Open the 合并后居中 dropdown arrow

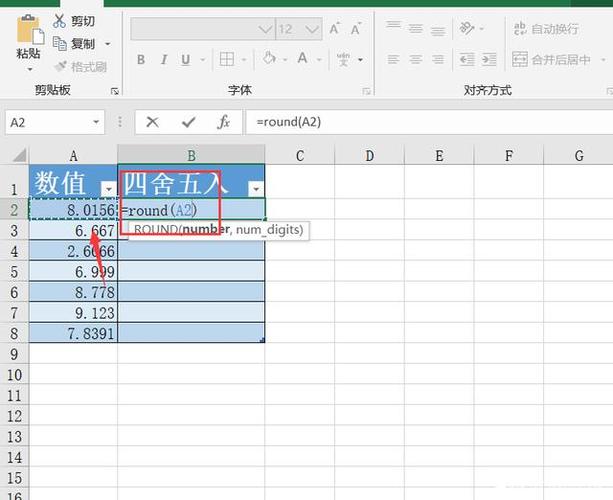603,60
